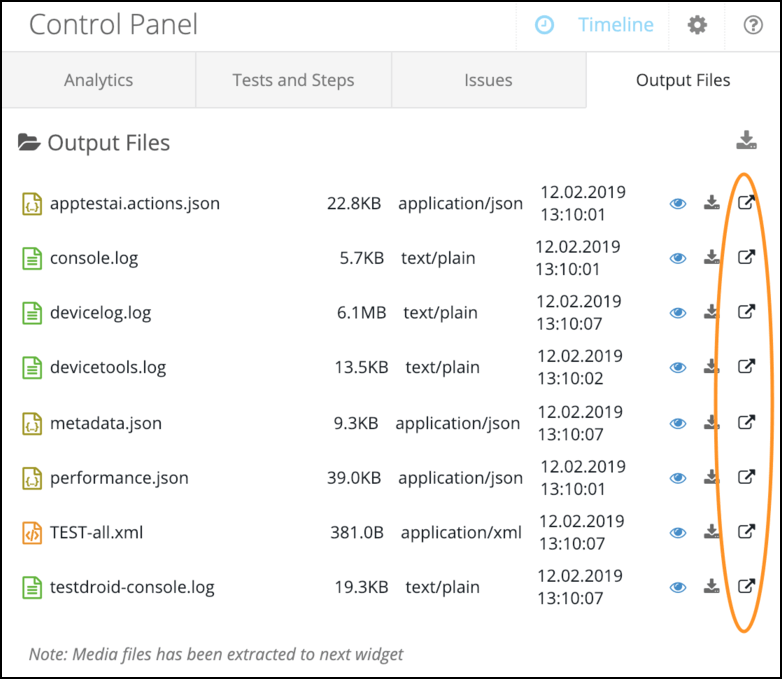This screenshot has width=782, height=679.
Task: Open metadata.json in external window
Action: (746, 422)
